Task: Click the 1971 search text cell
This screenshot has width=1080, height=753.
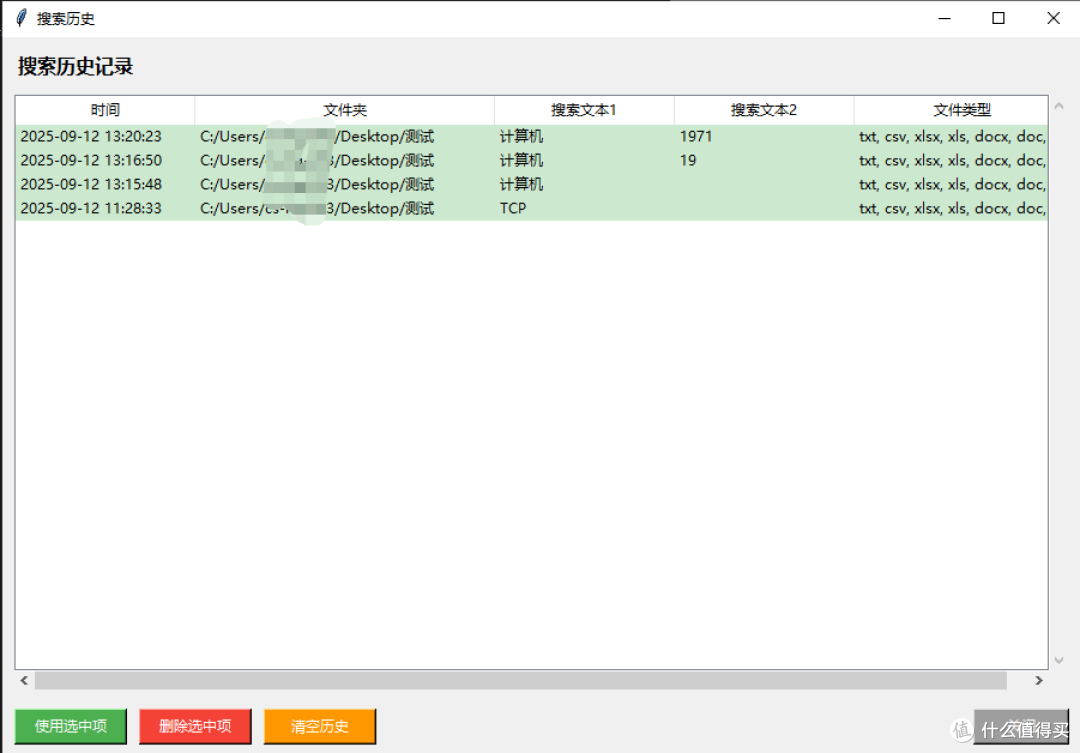Action: [696, 136]
